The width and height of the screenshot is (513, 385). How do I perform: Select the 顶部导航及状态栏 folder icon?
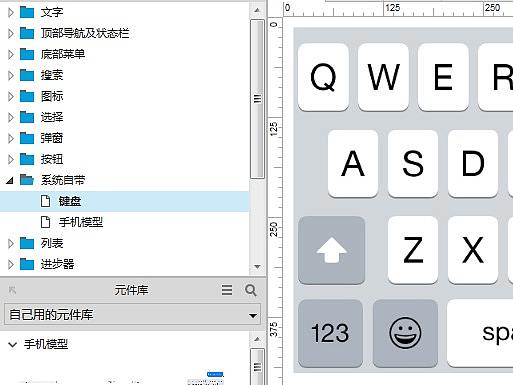(x=27, y=33)
